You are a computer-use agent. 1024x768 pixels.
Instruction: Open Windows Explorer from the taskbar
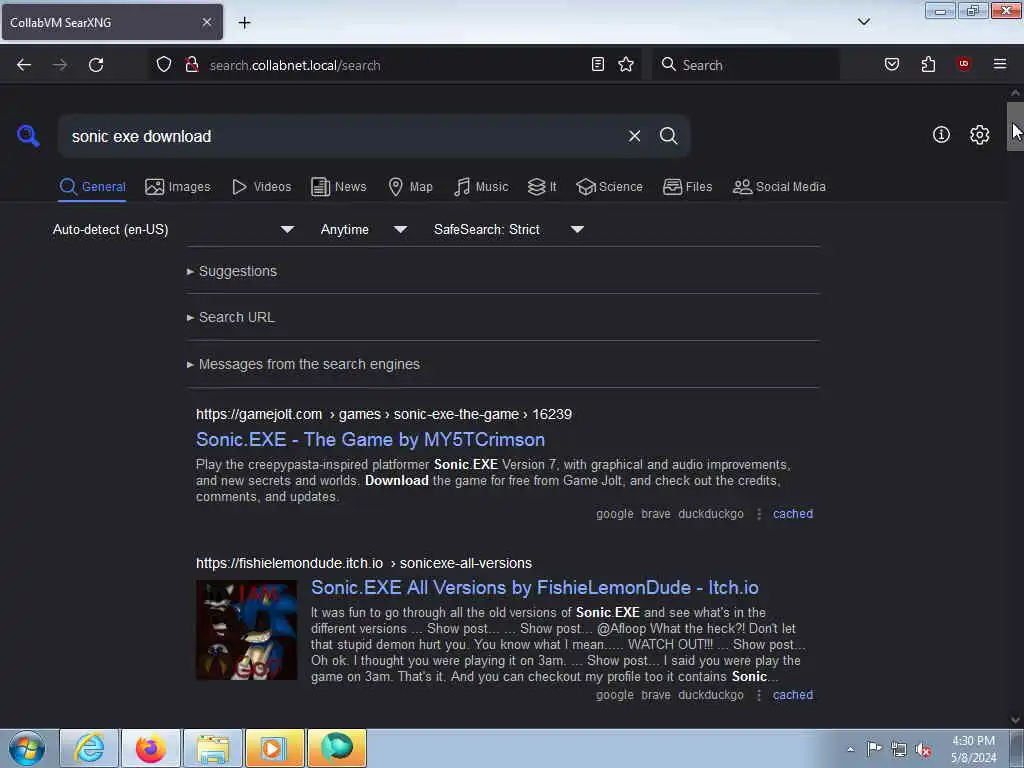(213, 748)
